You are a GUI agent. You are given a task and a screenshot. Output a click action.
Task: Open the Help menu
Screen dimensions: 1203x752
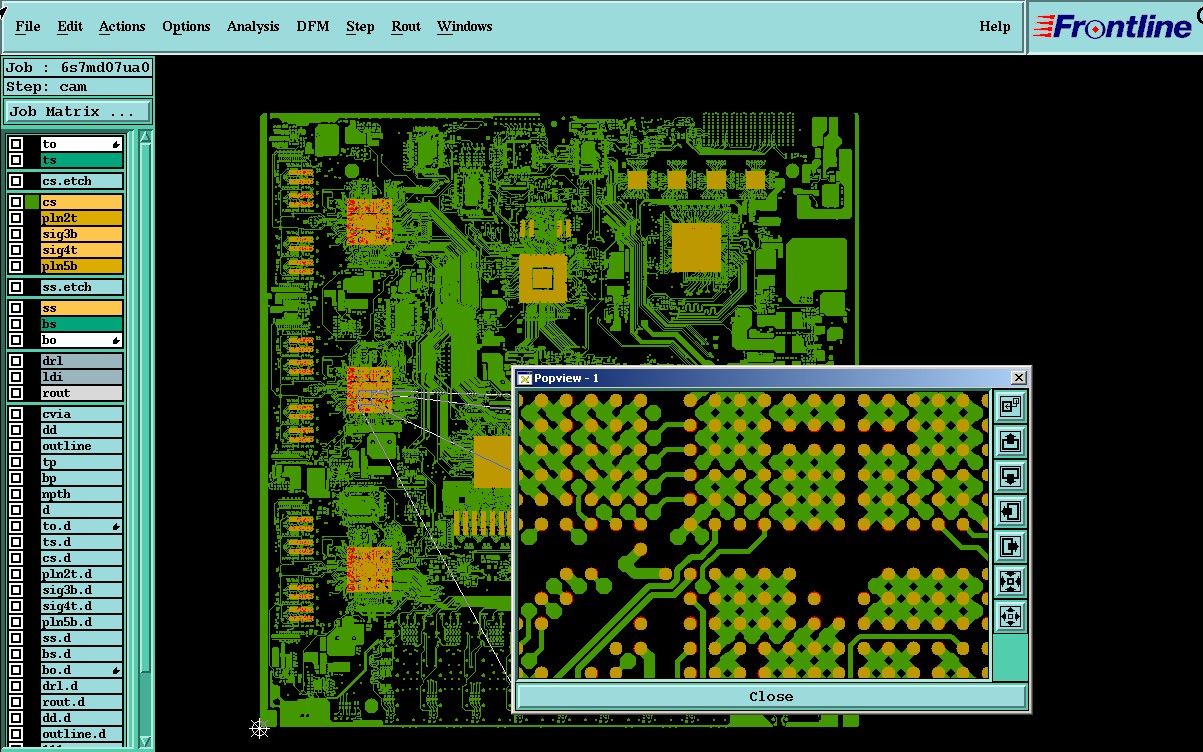tap(995, 26)
